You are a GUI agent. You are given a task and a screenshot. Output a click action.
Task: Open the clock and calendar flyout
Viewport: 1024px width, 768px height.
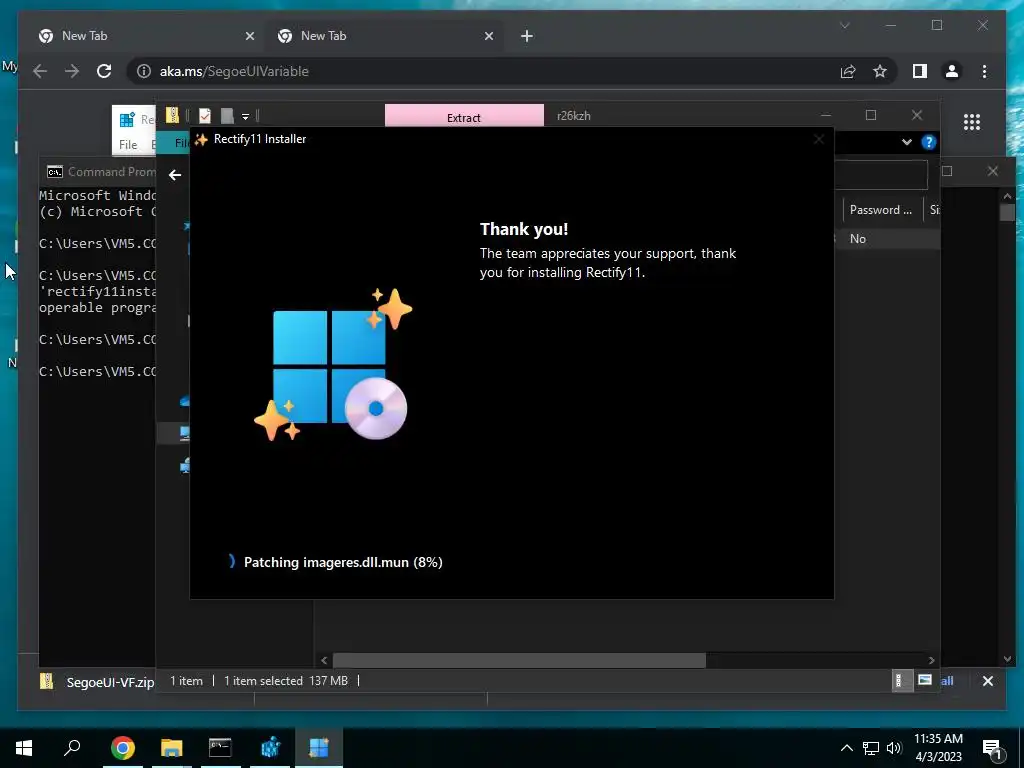(x=938, y=748)
